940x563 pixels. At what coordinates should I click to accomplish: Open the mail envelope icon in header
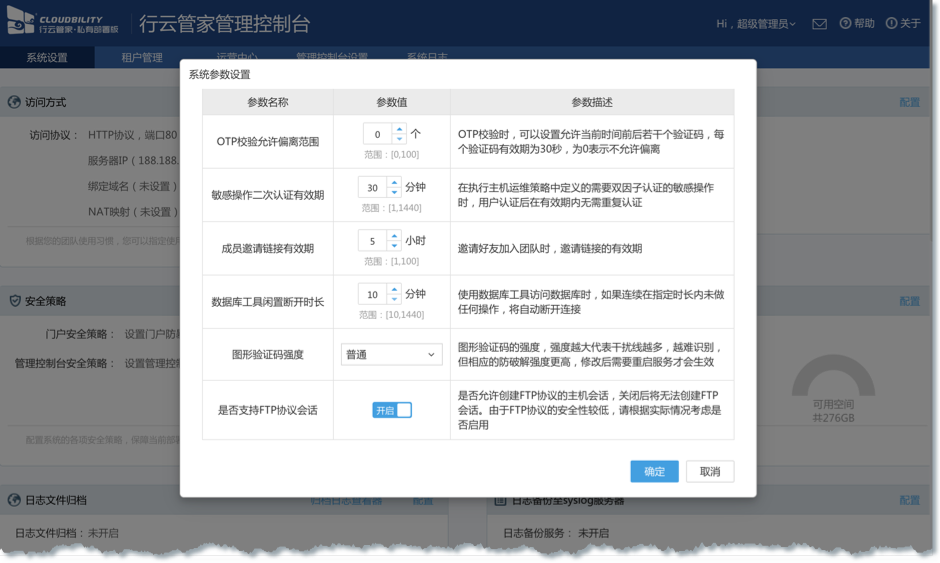[819, 24]
